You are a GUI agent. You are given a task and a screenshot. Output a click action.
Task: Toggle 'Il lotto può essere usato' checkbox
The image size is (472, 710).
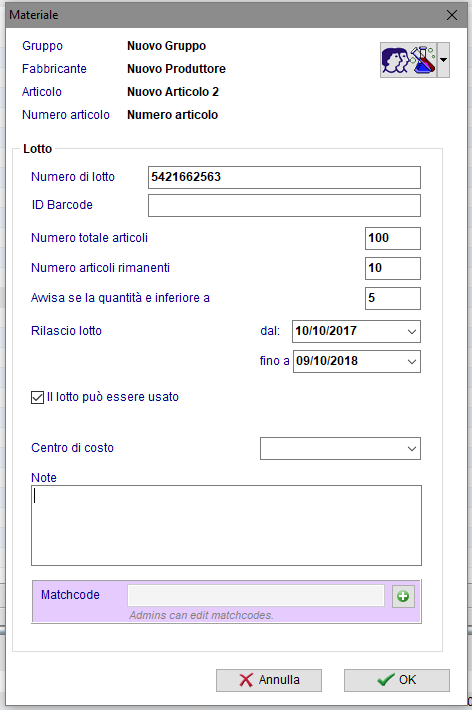pos(37,398)
